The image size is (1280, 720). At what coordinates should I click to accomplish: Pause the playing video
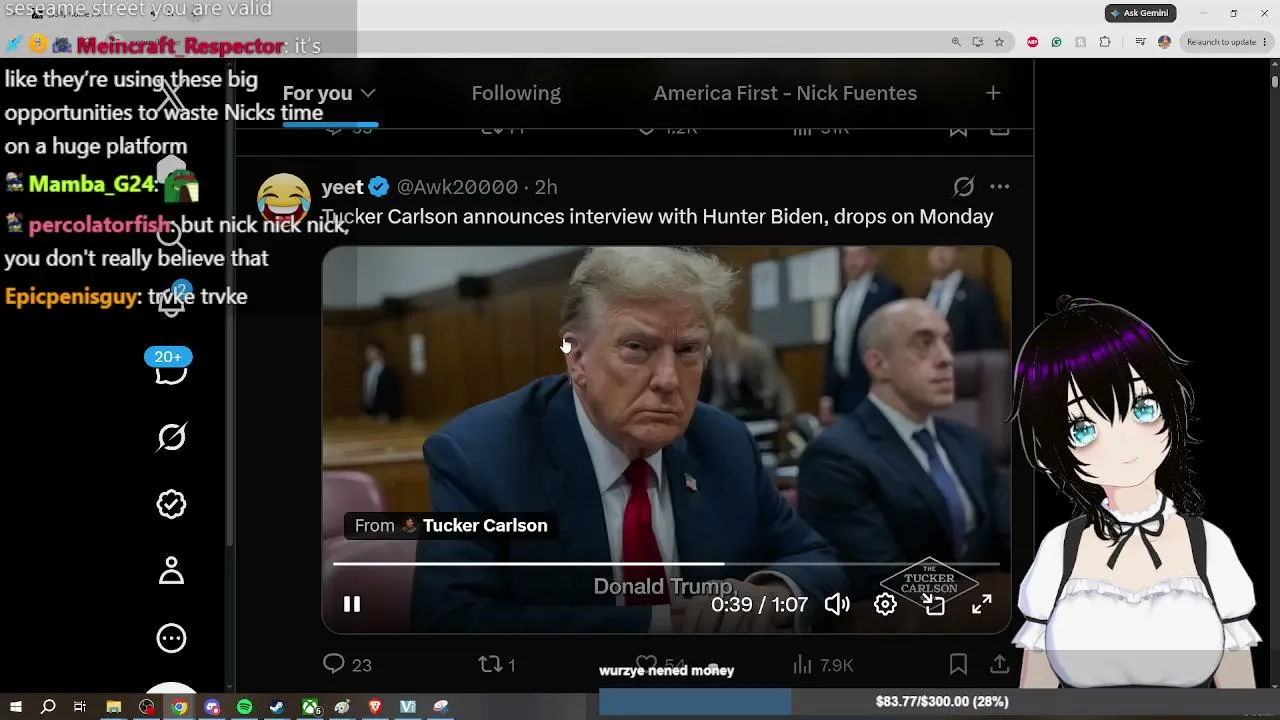[352, 604]
